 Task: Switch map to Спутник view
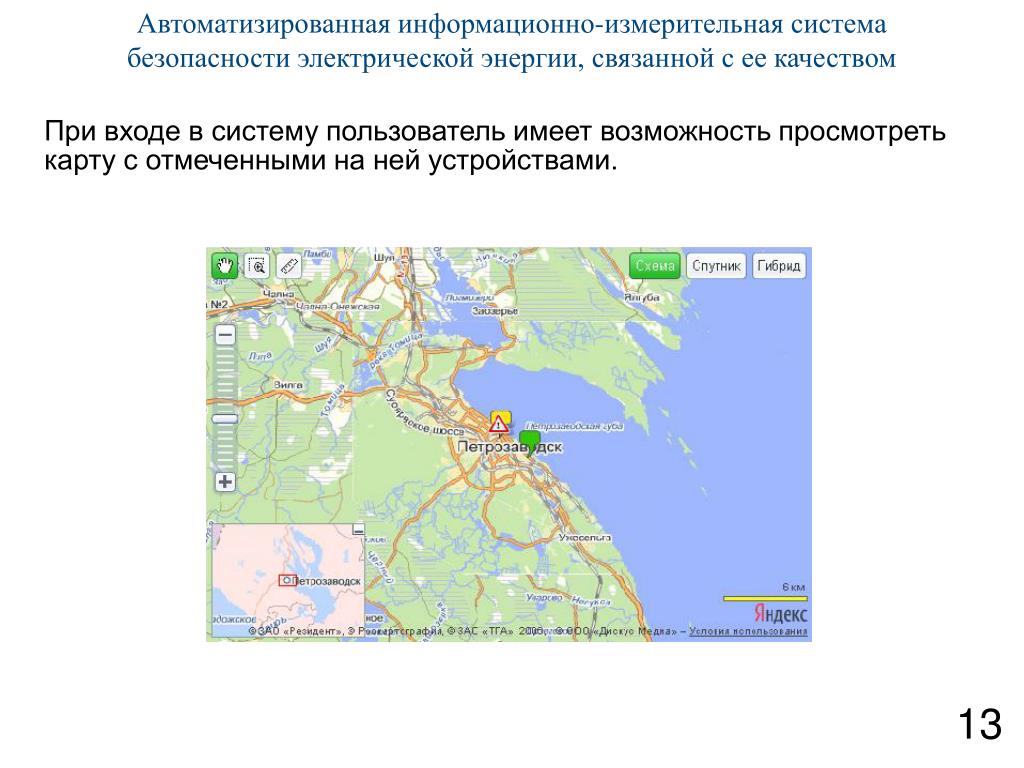pyautogui.click(x=716, y=266)
